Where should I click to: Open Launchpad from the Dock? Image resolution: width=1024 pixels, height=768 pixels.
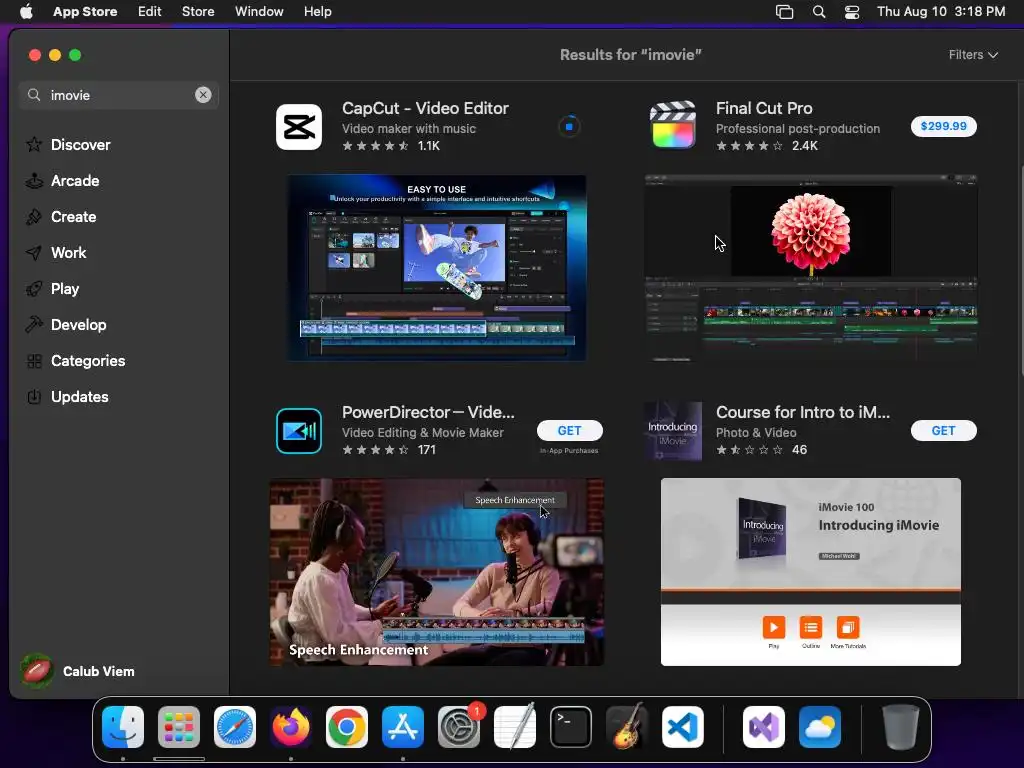[179, 727]
